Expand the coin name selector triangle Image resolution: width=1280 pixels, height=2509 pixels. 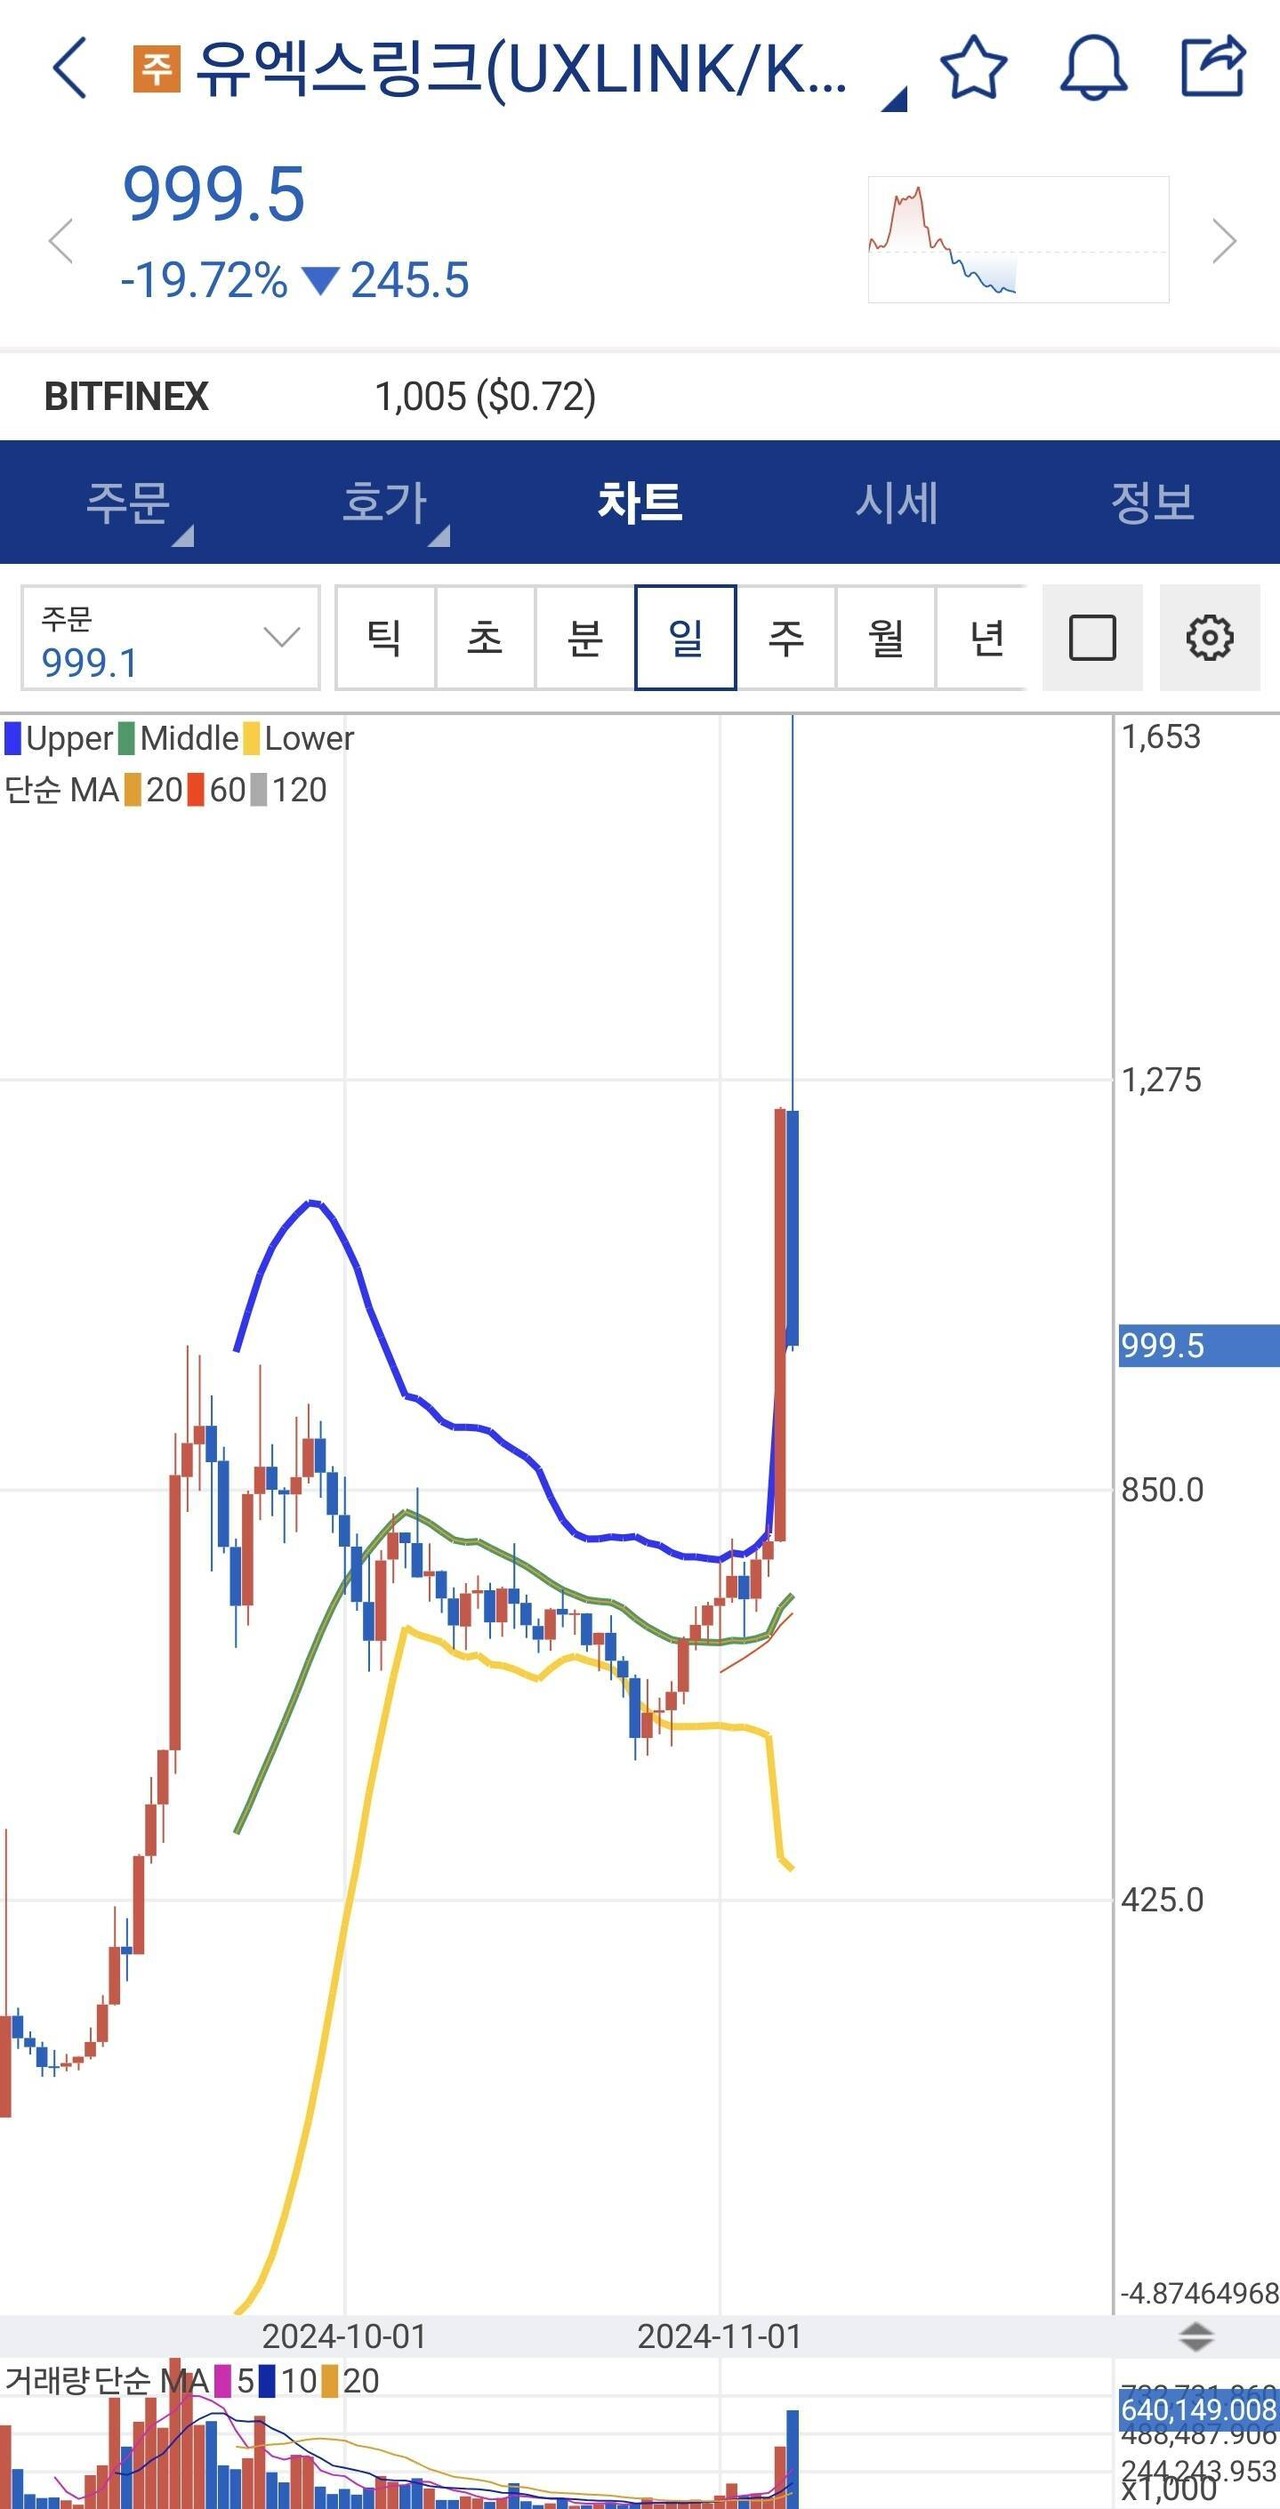(x=894, y=99)
